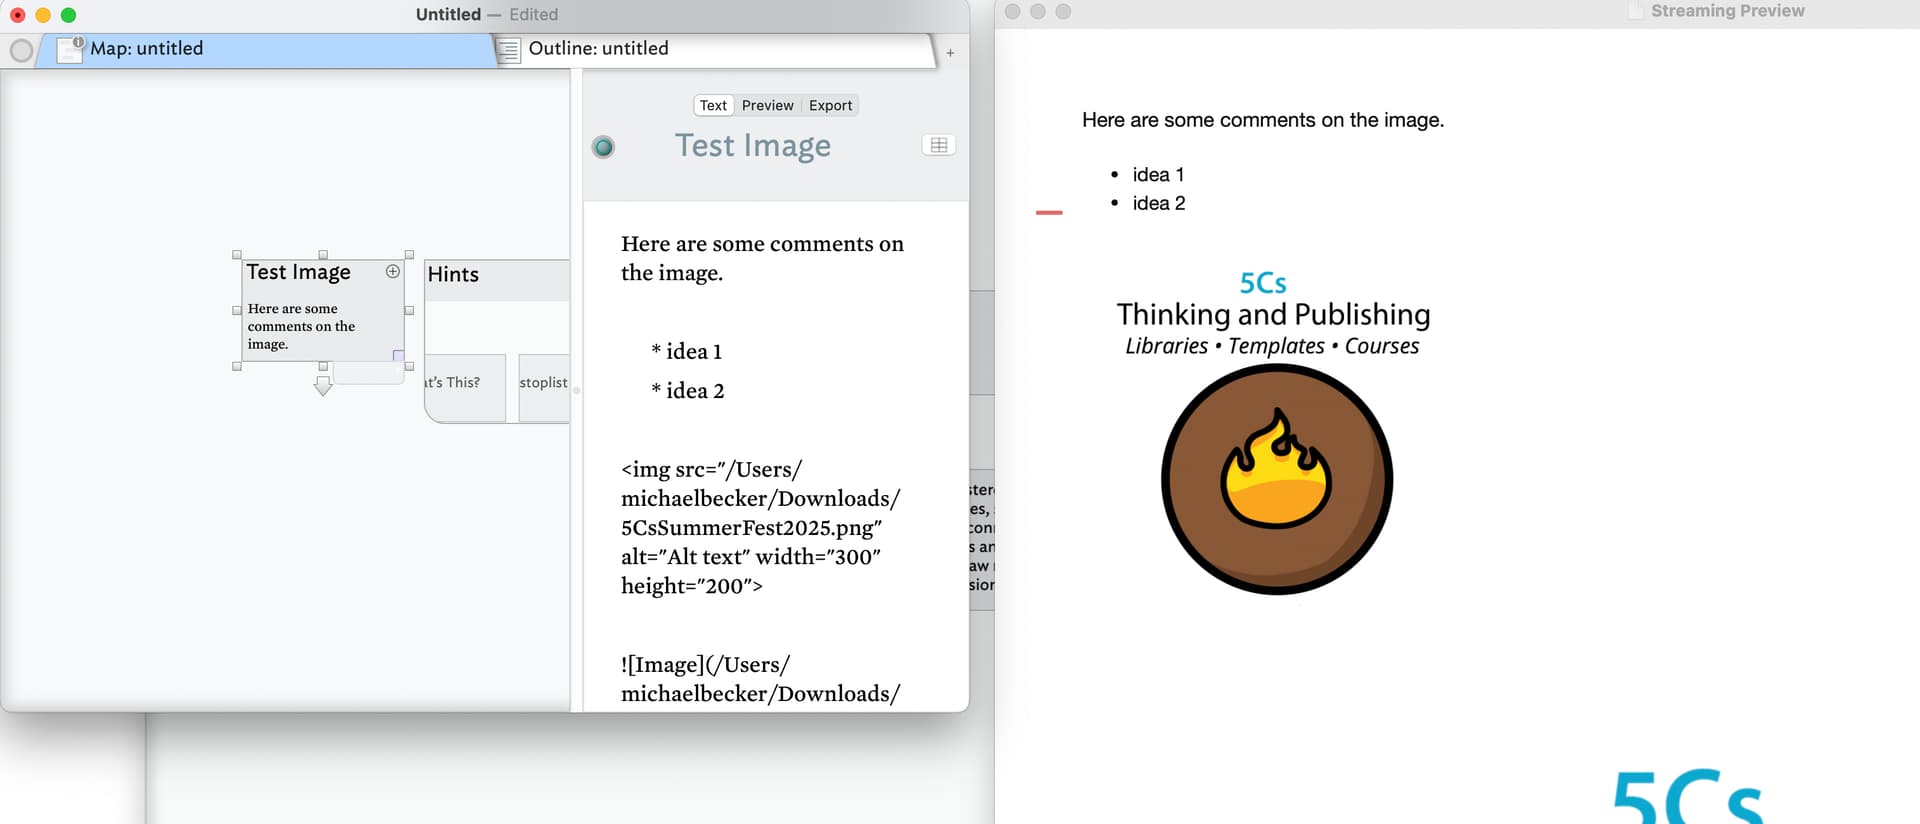Click the '![Image](/Users/' markdown line
This screenshot has height=824, width=1920.
[705, 664]
